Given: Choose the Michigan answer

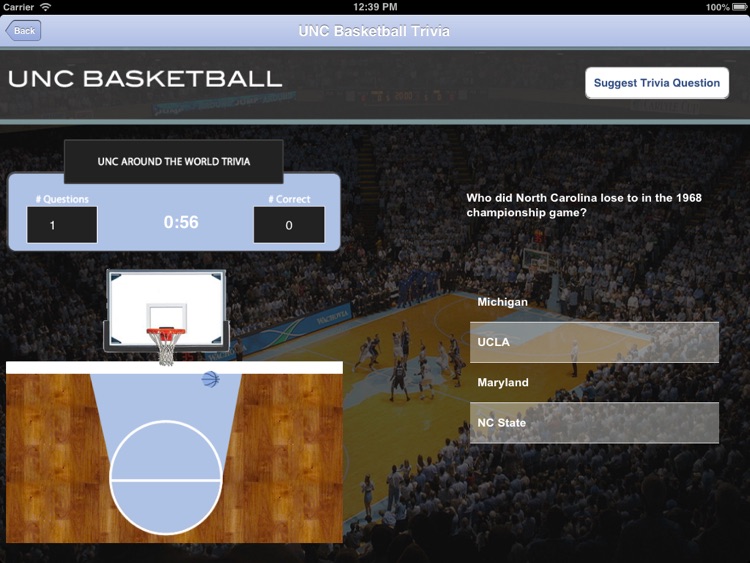Looking at the screenshot, I should (594, 302).
